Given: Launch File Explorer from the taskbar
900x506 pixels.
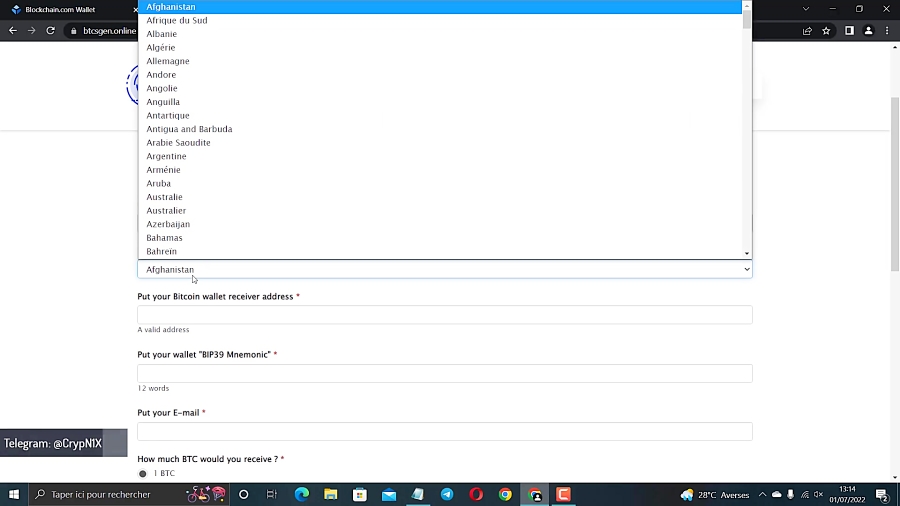Looking at the screenshot, I should point(330,495).
